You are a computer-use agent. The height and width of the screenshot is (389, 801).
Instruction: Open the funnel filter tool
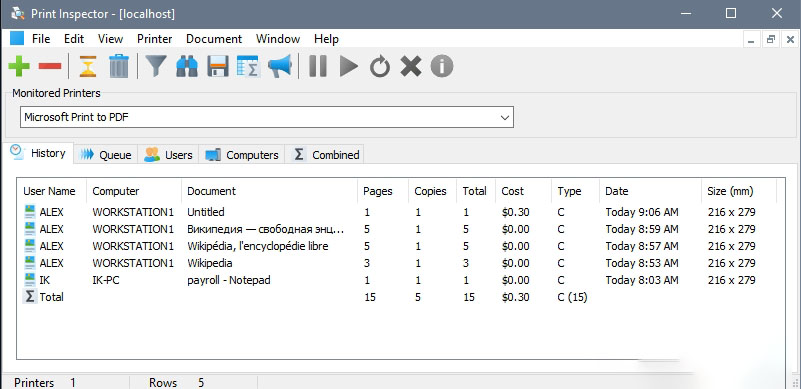coord(156,66)
